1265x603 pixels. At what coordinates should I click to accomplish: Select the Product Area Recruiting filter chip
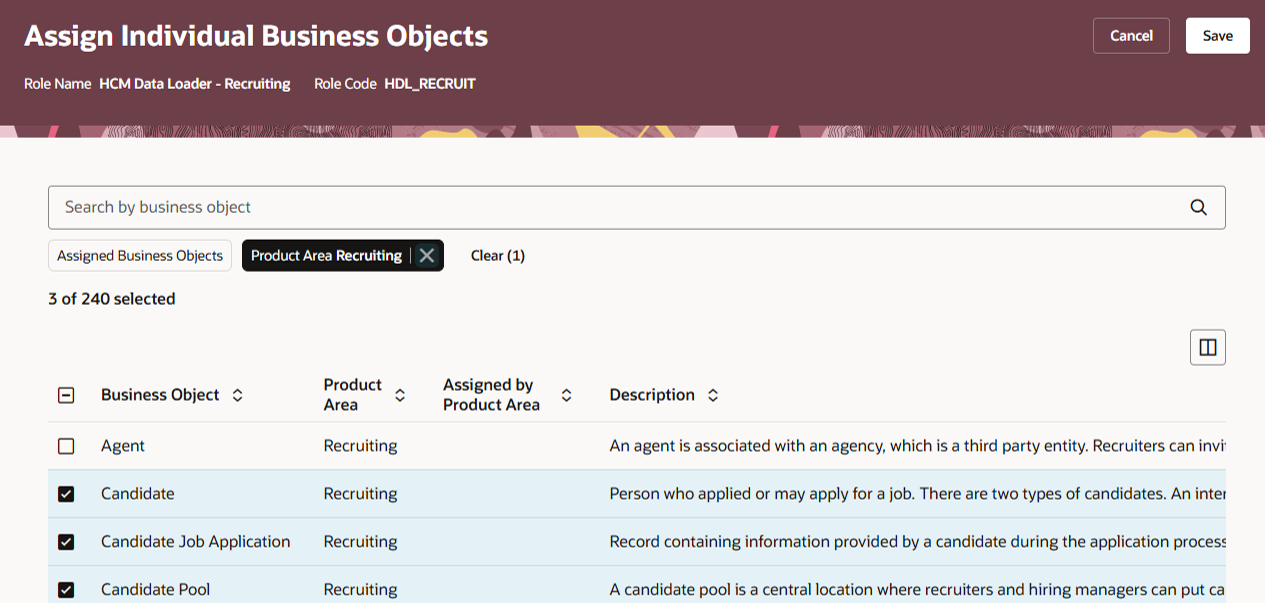326,256
